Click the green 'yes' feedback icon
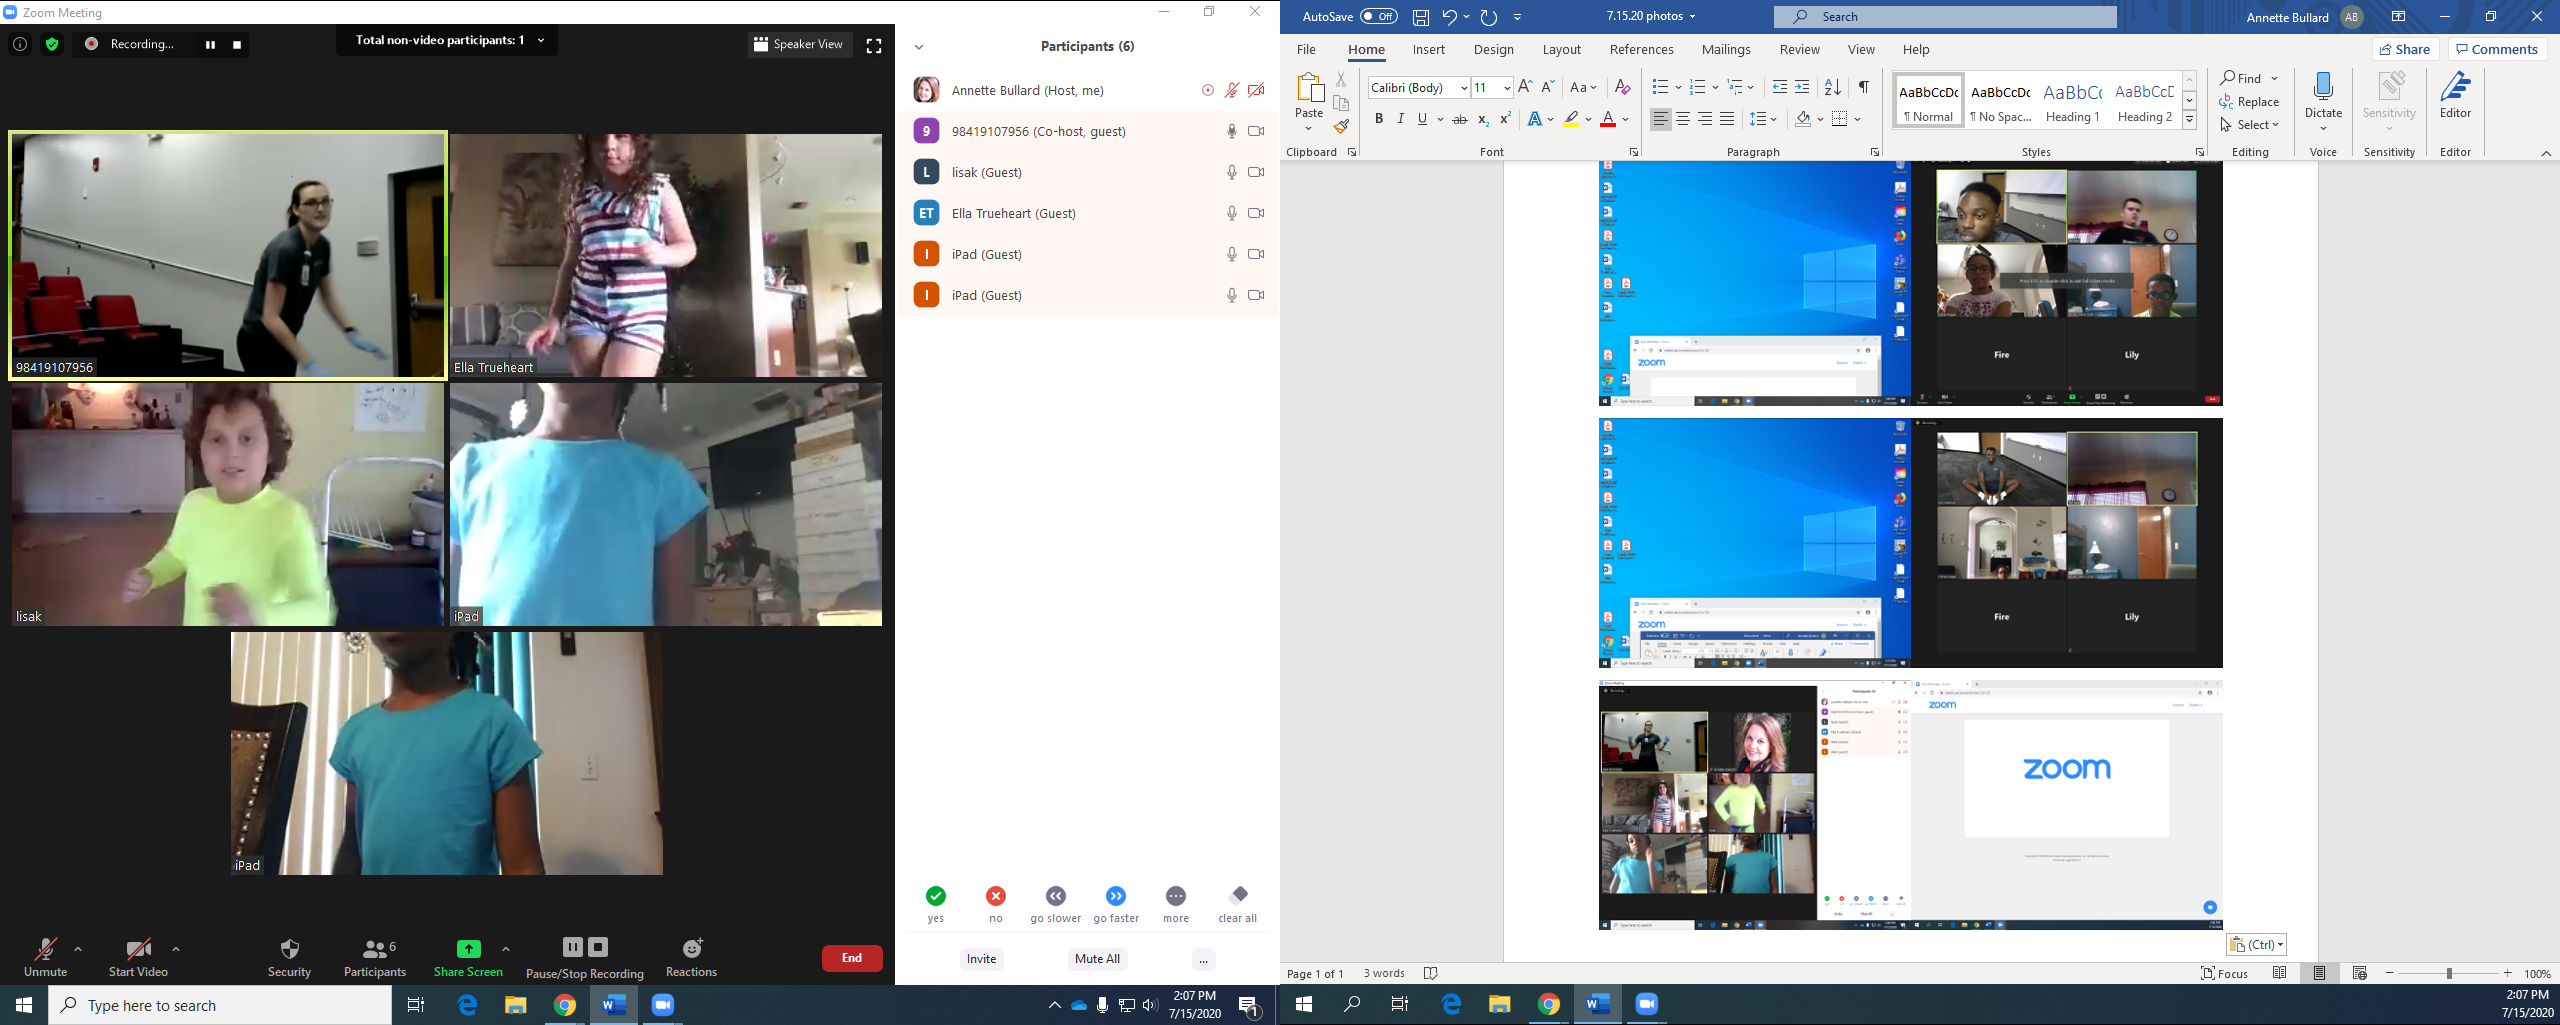Image resolution: width=2560 pixels, height=1025 pixels. [x=935, y=896]
